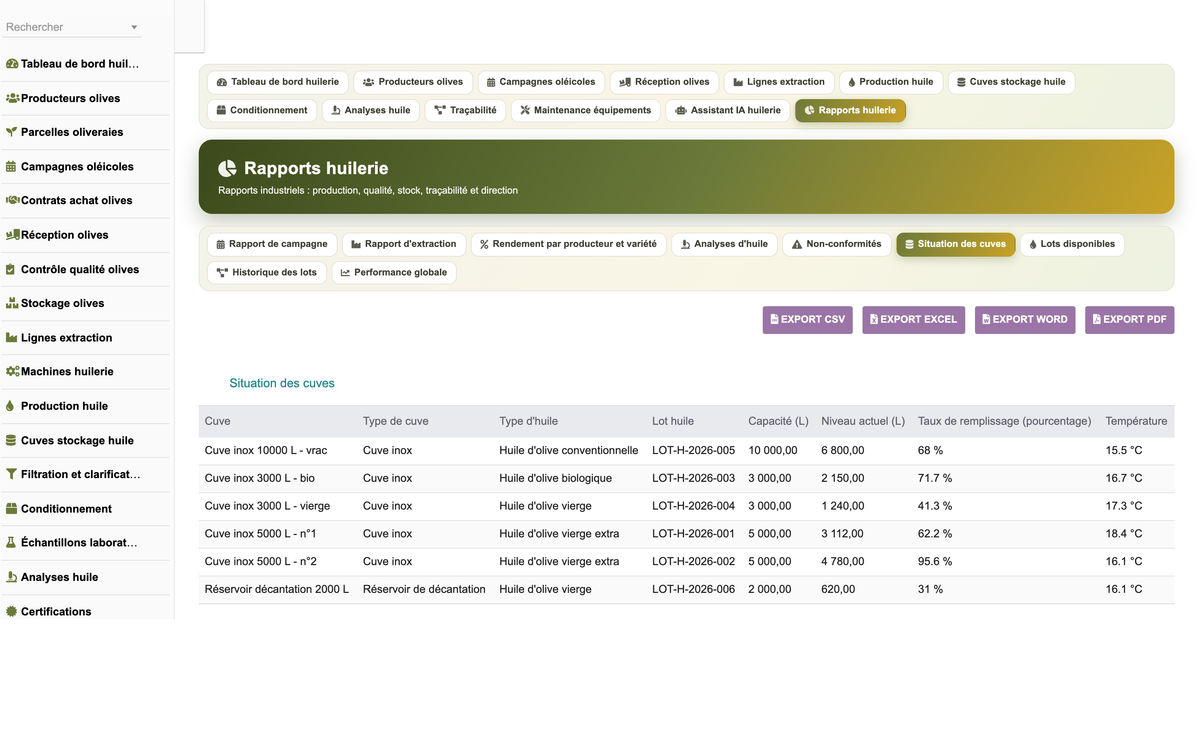Click the file icon on EXPORT WORD
Screen dimensions: 1200x743
[x=986, y=320]
